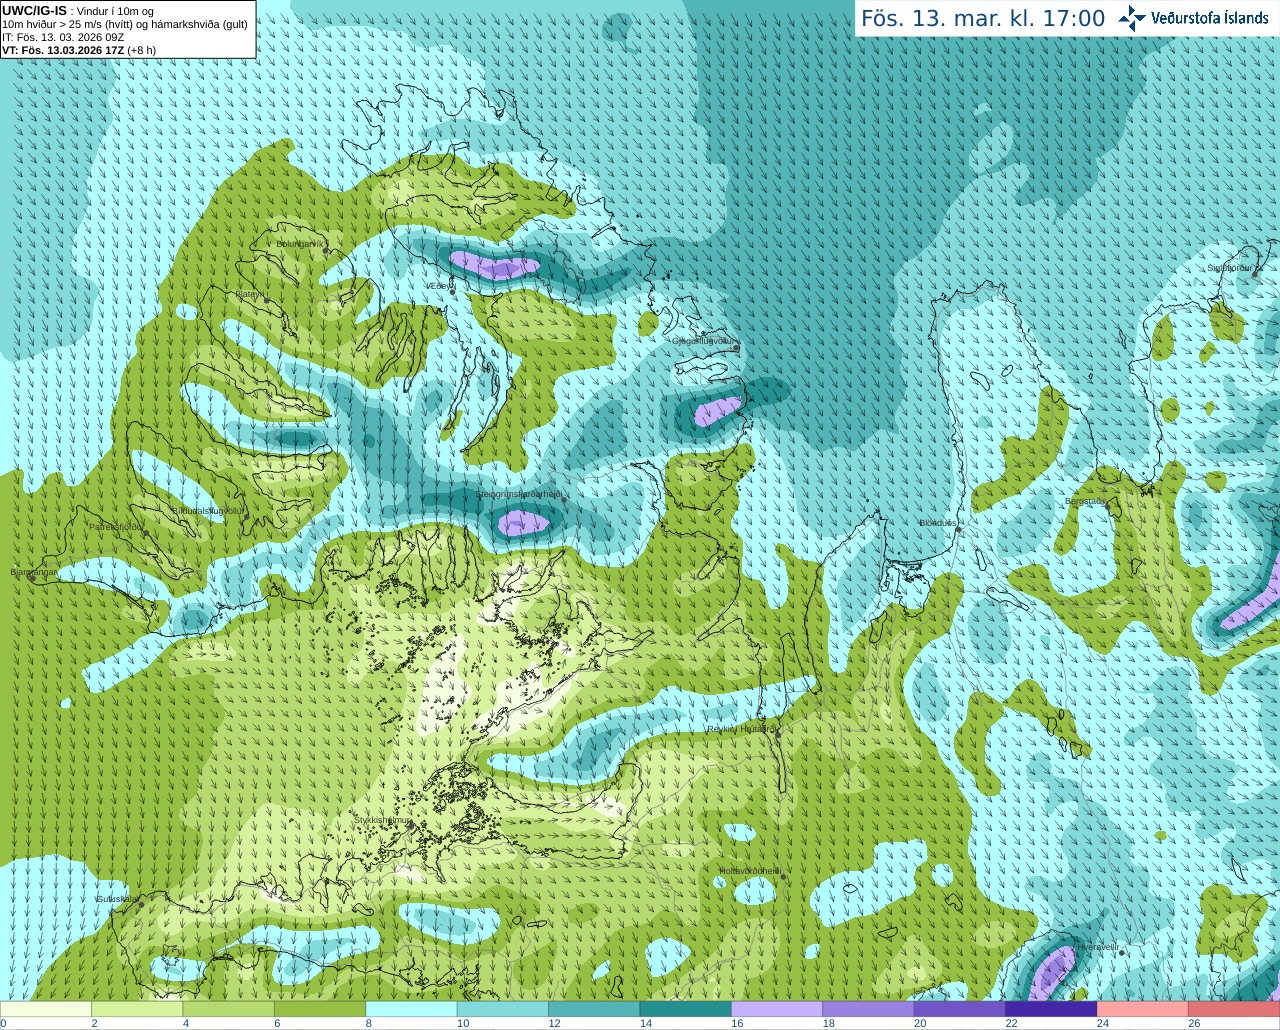This screenshot has width=1280, height=1030.
Task: Click the 24–26 m/s pink legend swatch
Action: [1143, 1009]
